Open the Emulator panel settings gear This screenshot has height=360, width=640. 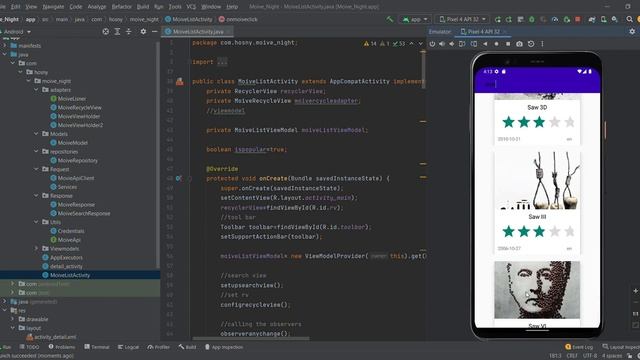[632, 31]
